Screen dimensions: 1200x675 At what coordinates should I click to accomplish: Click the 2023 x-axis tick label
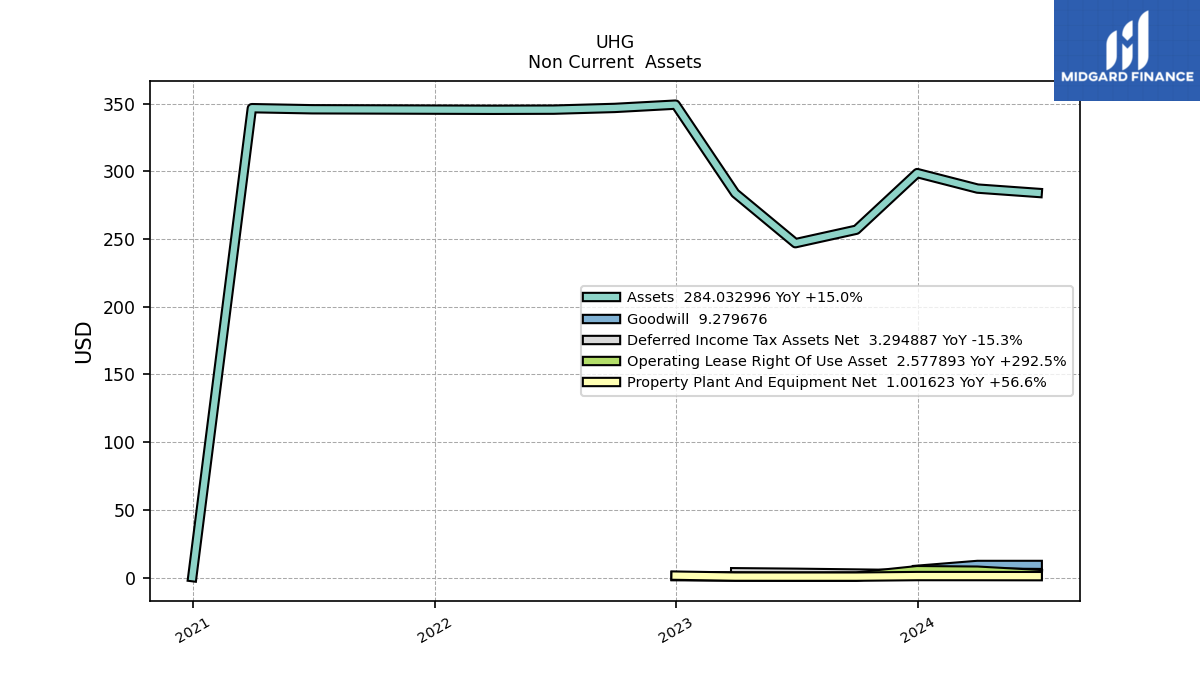[677, 630]
